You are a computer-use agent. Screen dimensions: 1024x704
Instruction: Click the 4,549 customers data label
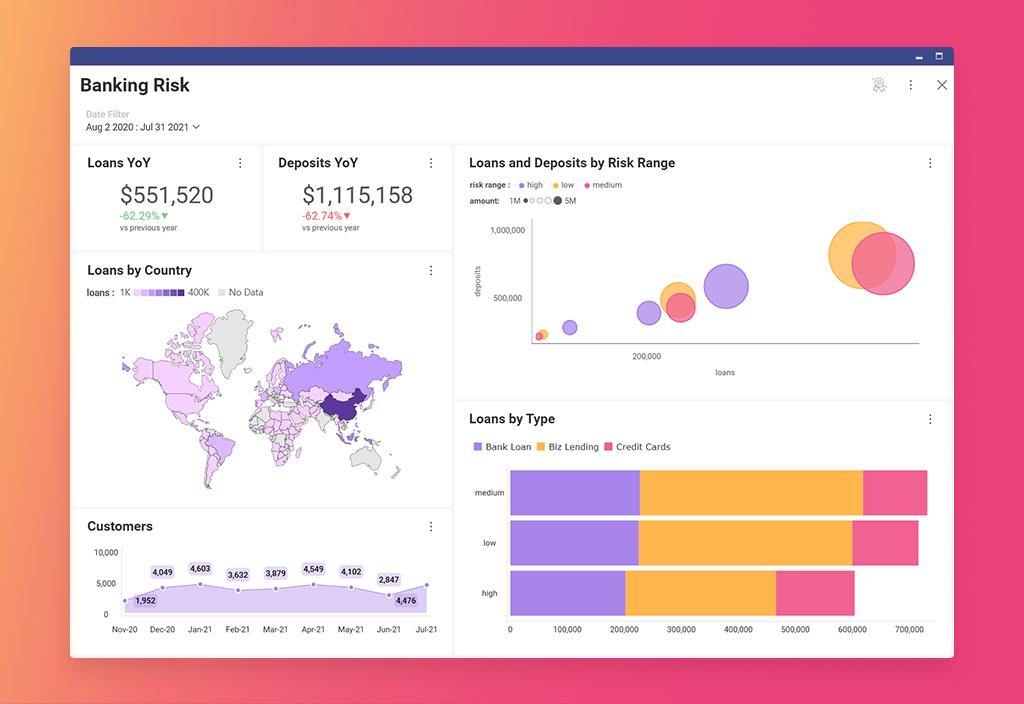tap(313, 569)
